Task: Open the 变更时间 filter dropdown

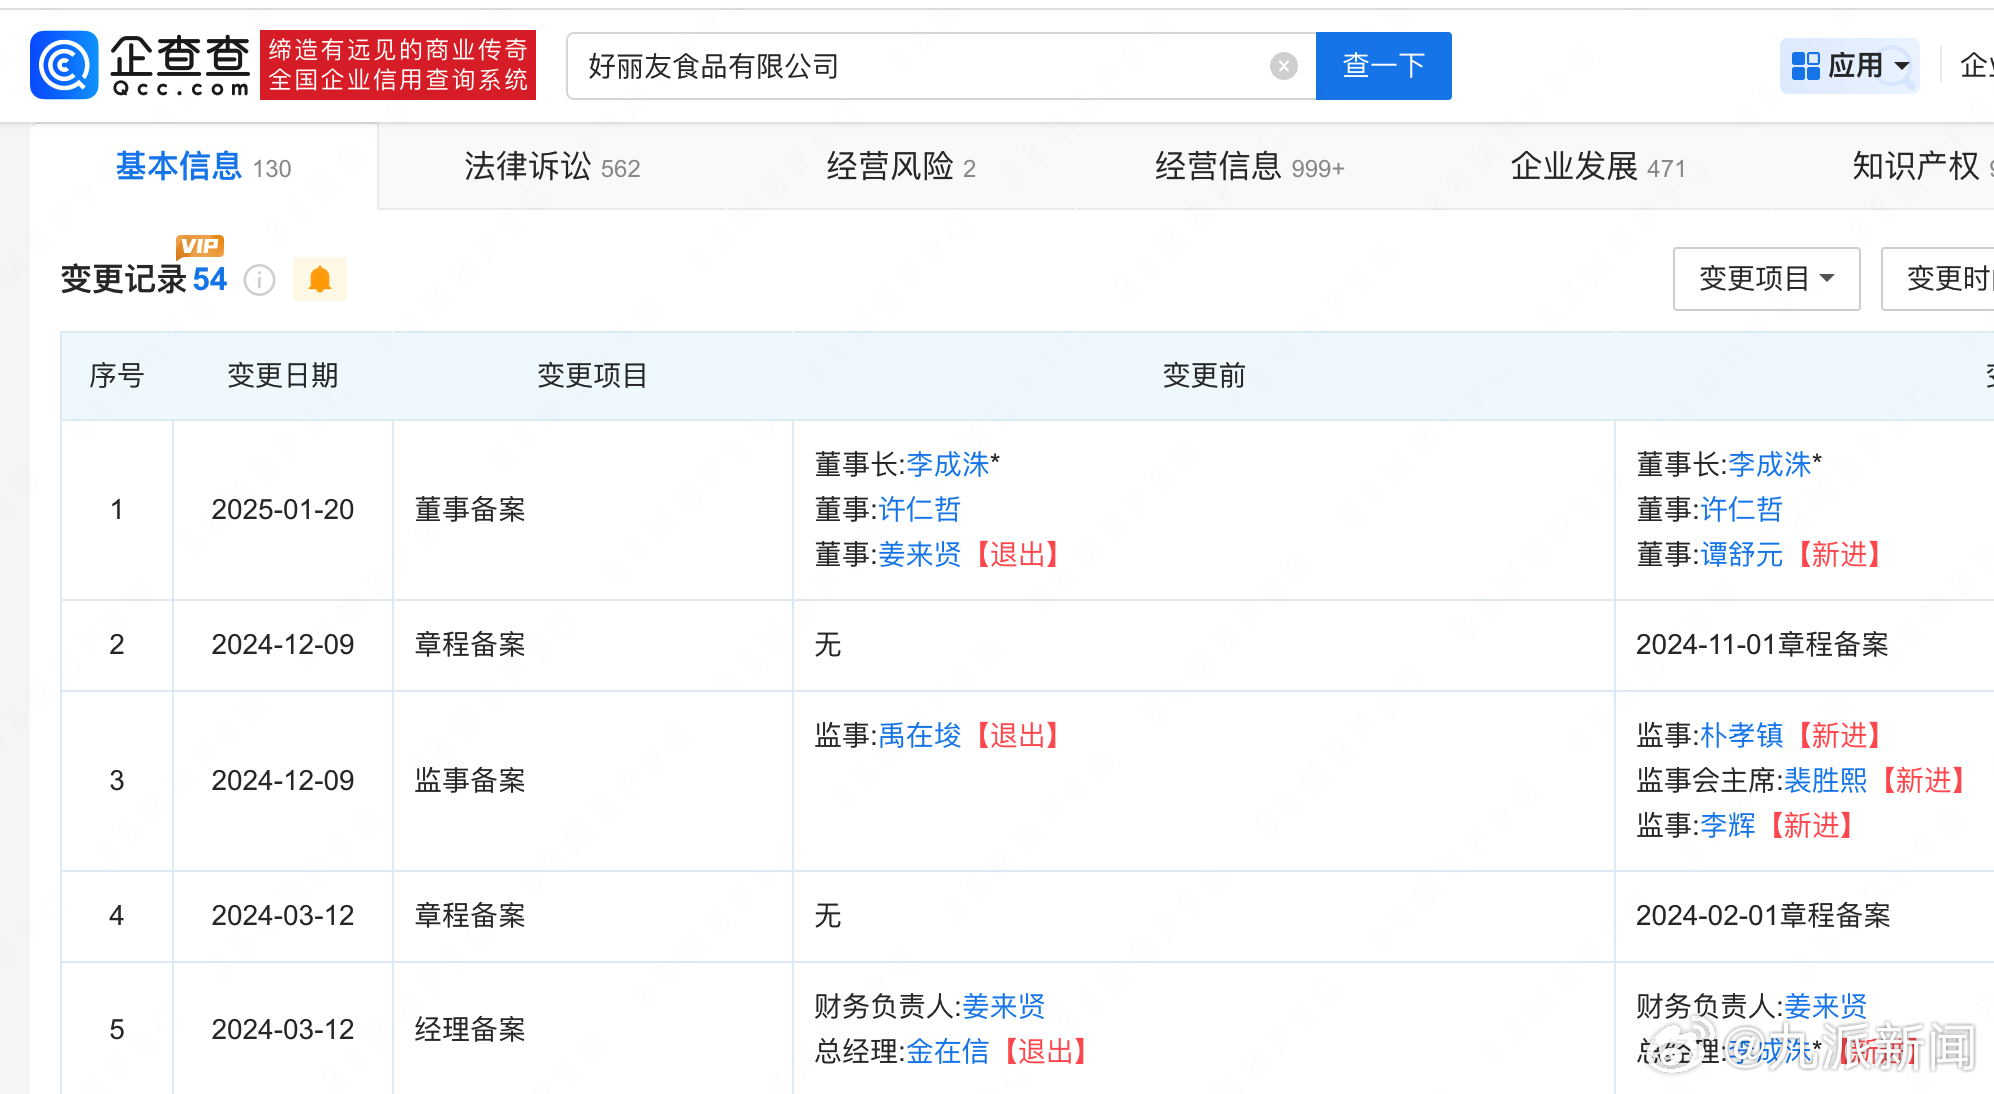Action: [x=1940, y=278]
